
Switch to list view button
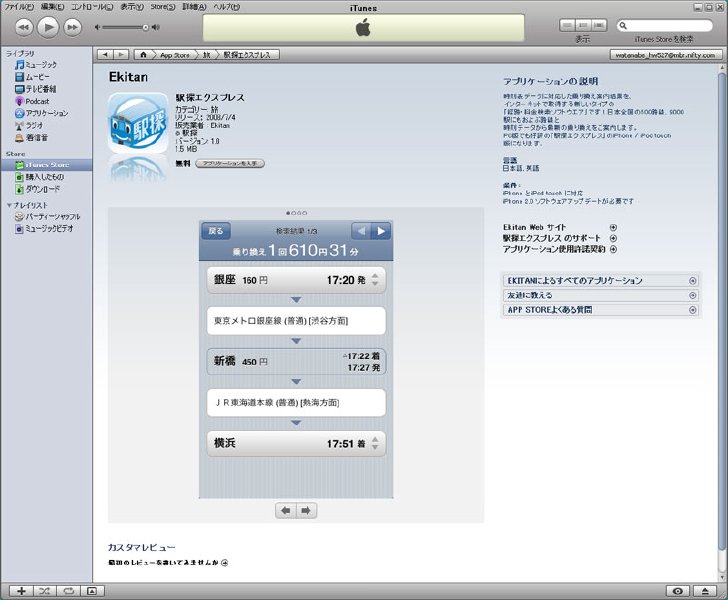pyautogui.click(x=567, y=26)
